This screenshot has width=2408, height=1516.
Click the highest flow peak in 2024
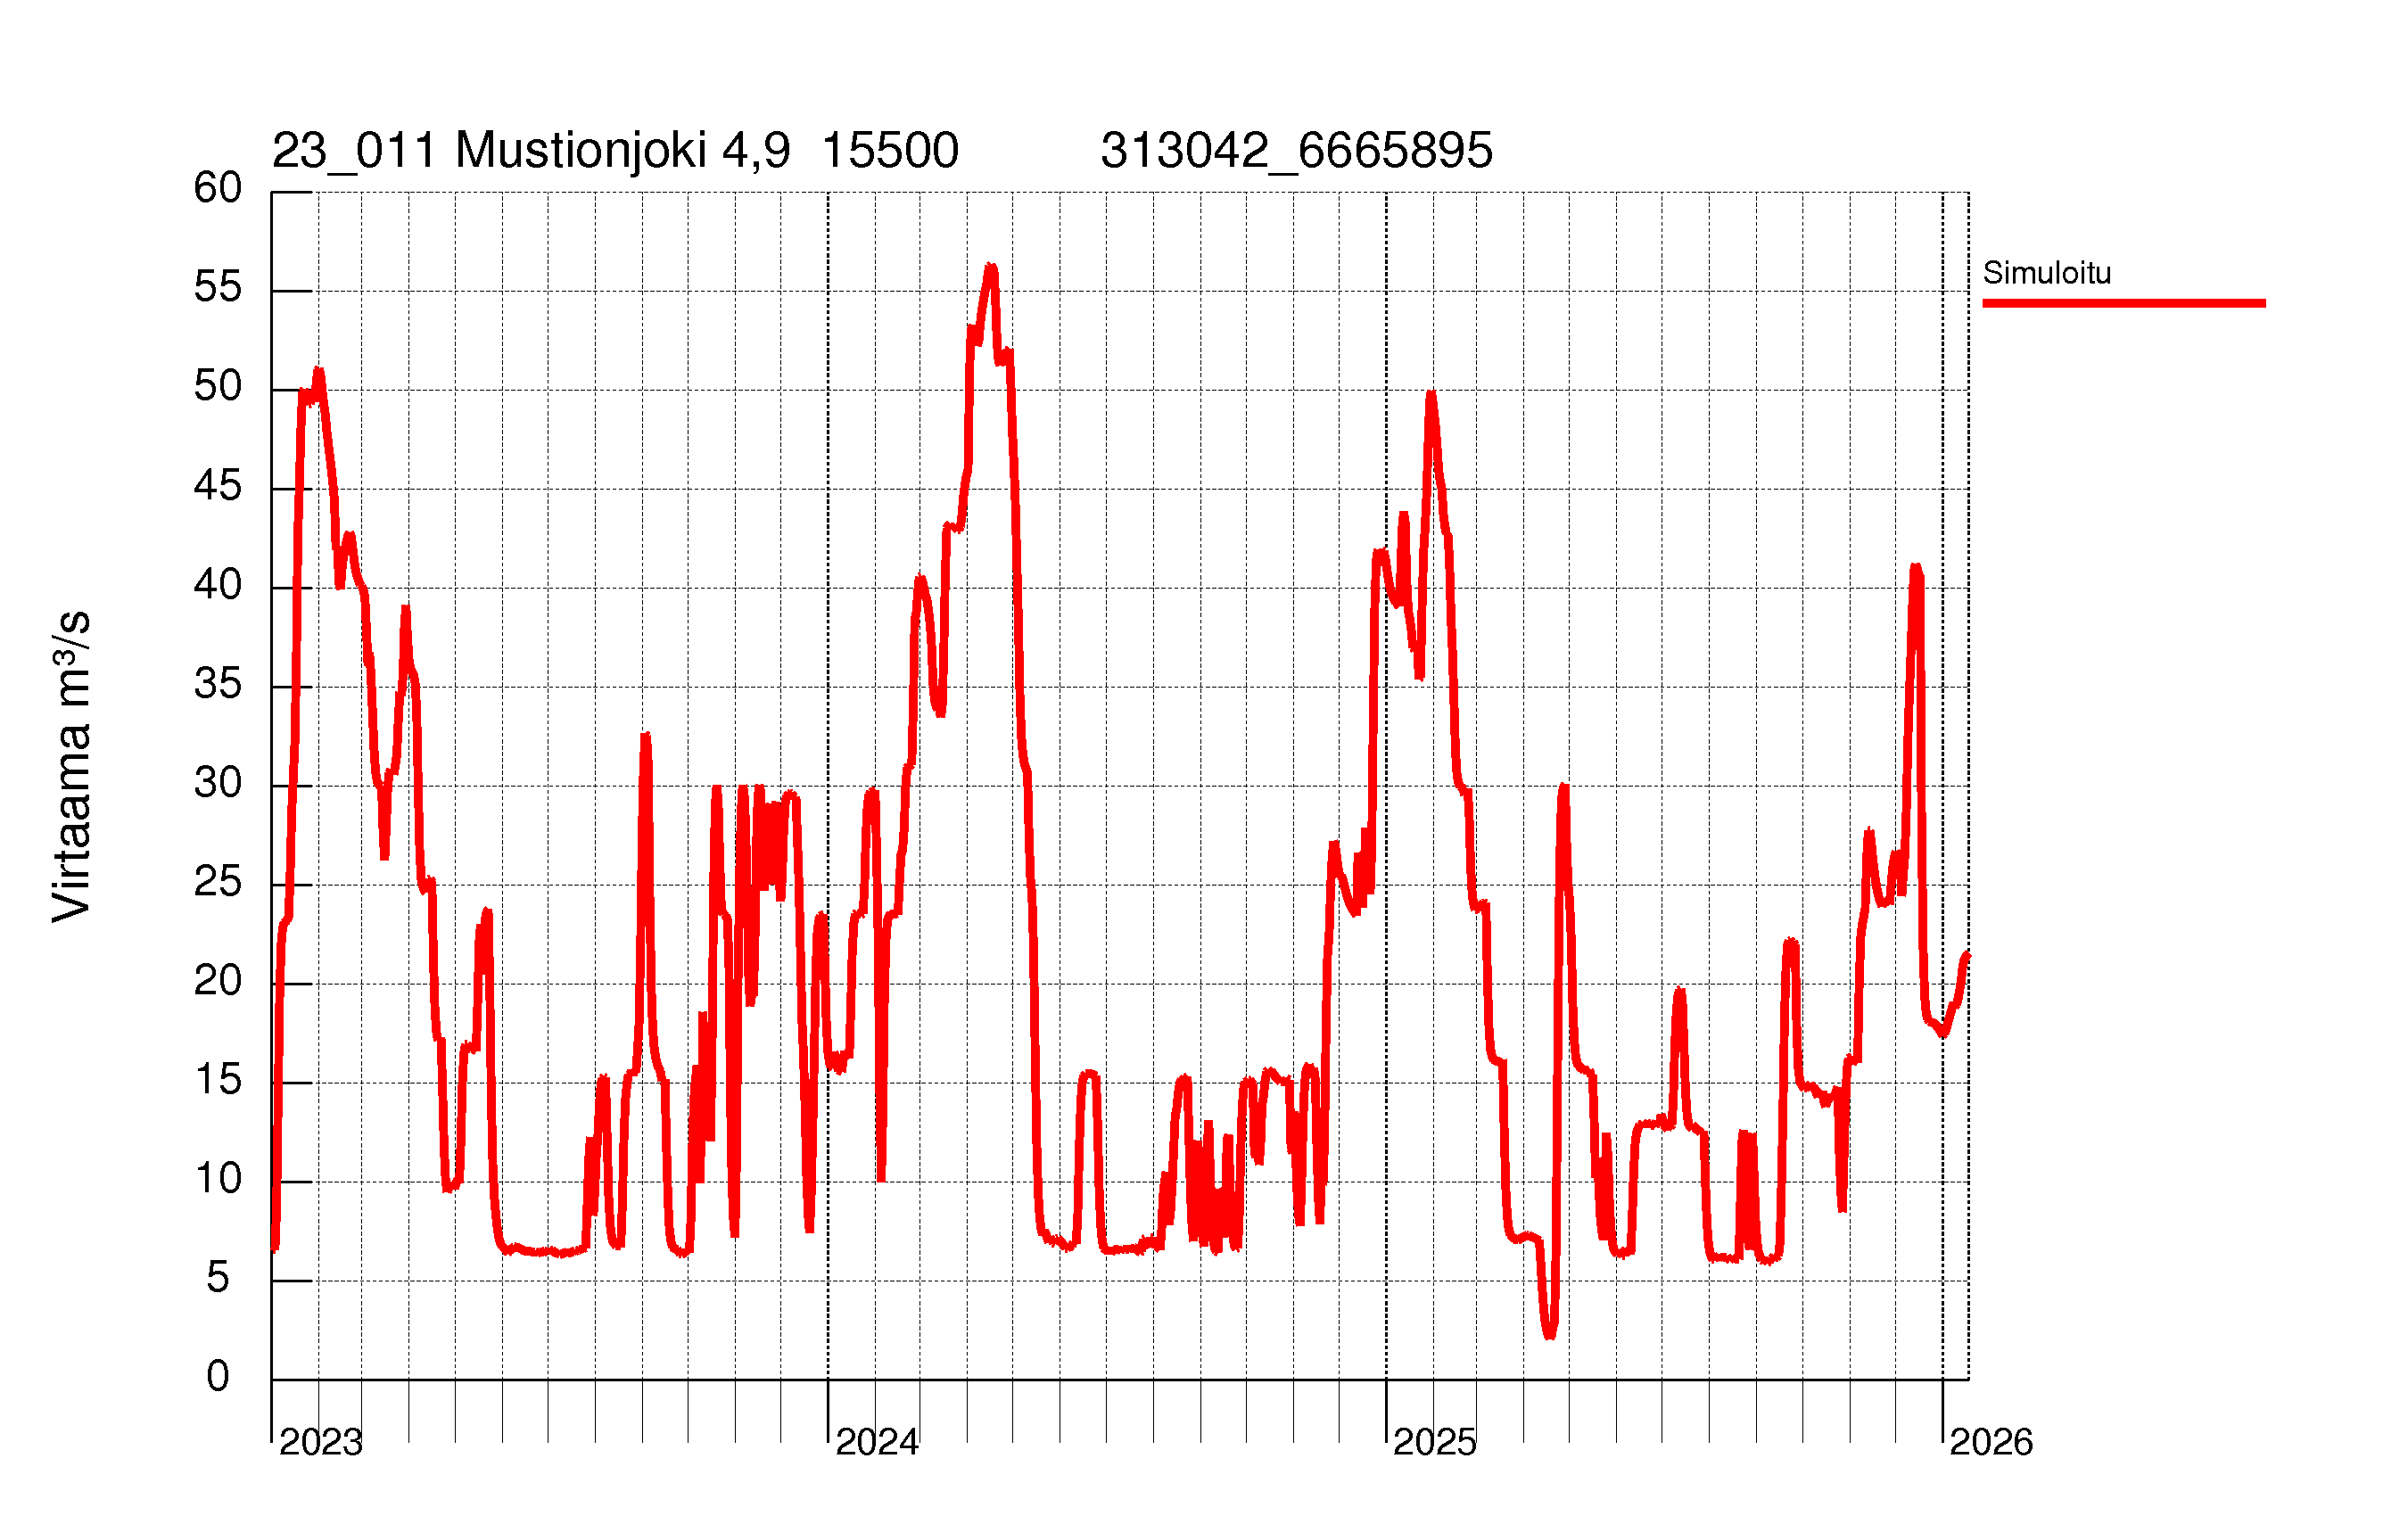(x=990, y=267)
